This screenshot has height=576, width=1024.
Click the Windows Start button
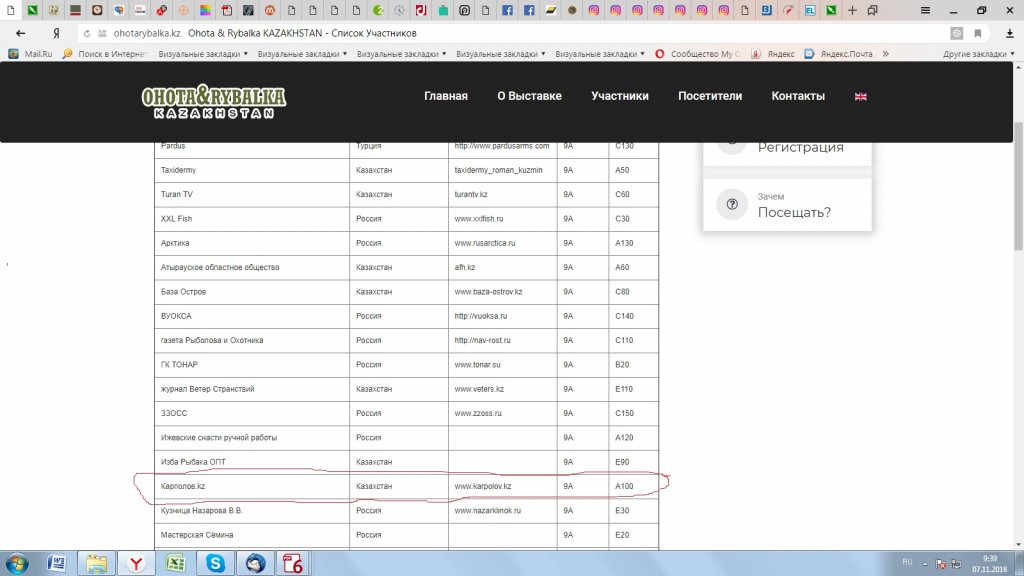19,564
